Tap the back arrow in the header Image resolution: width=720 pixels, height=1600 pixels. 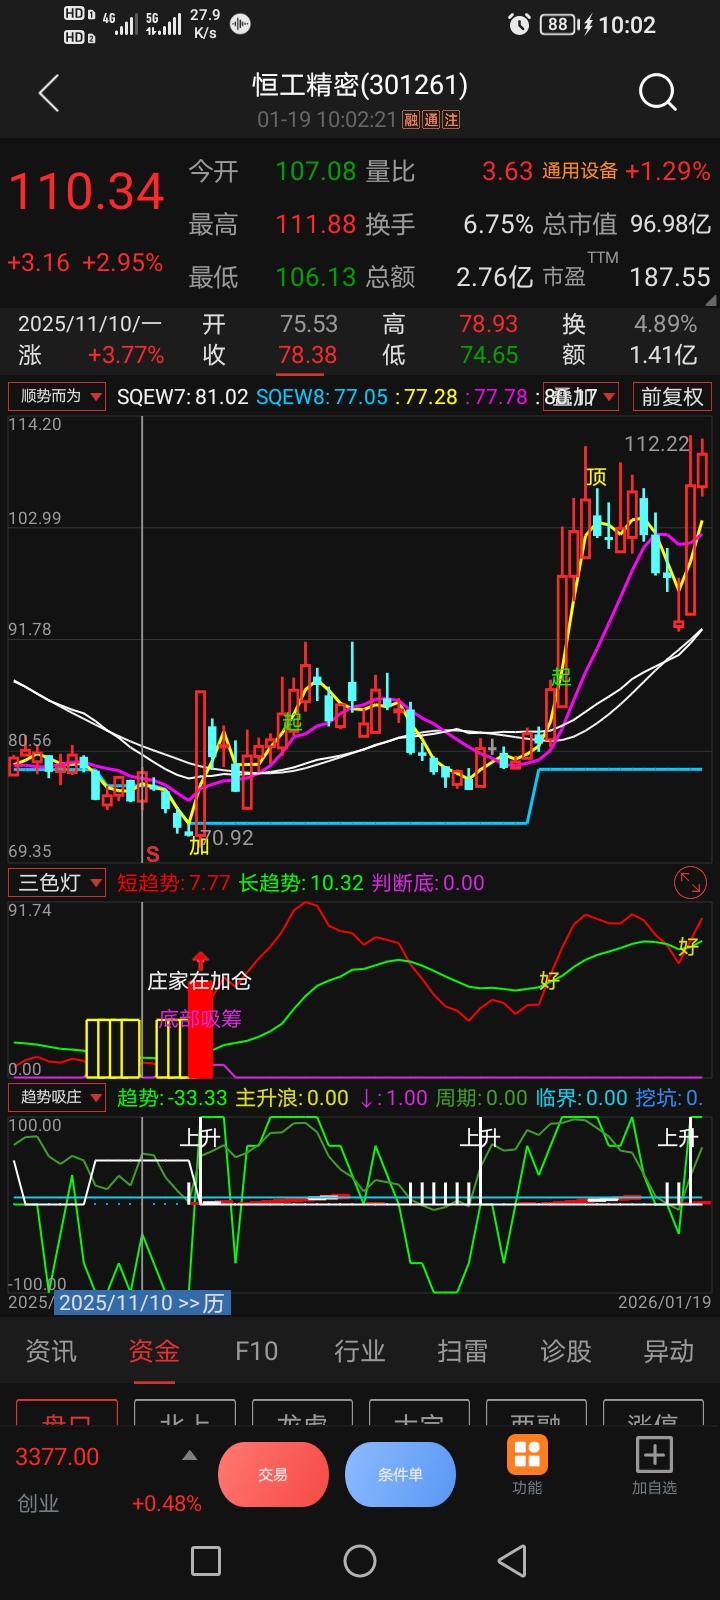tap(49, 94)
